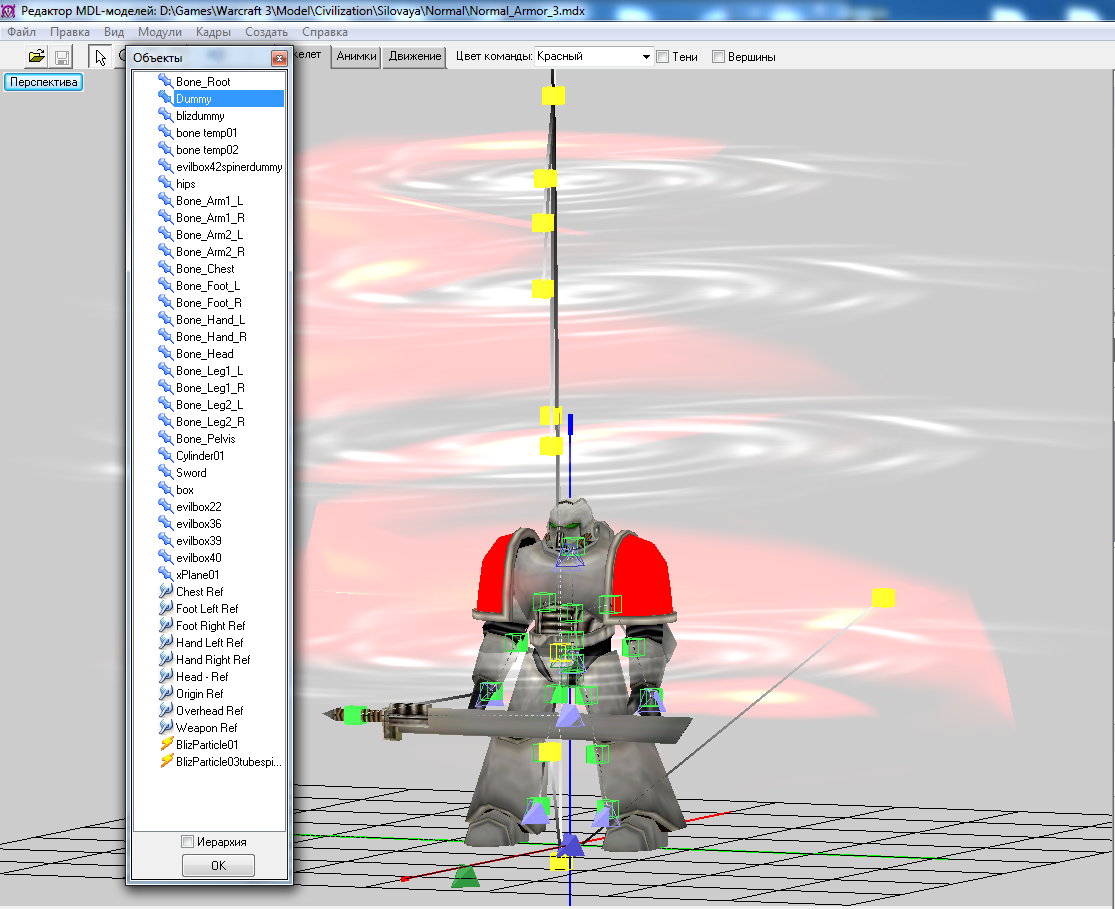Click the bone icon beside blizdummy

click(166, 115)
